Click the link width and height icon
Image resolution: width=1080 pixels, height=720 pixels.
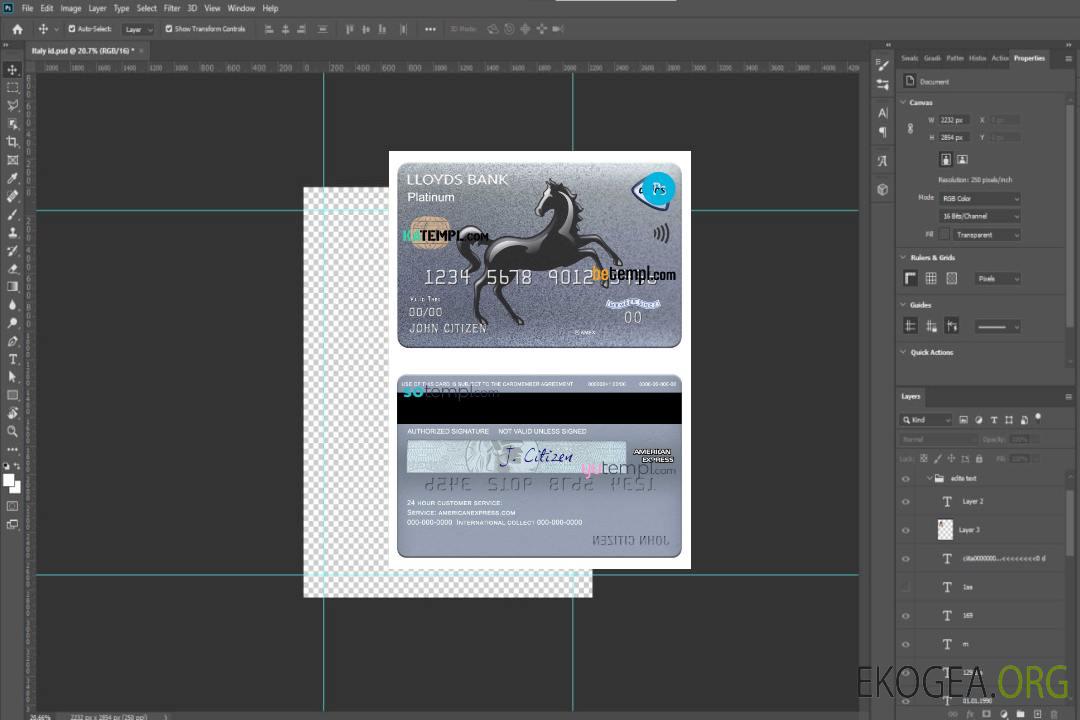910,129
